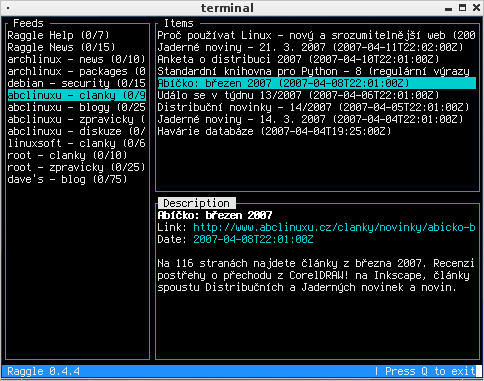484x381 pixels.
Task: Select the linuxsoft - clanky feed
Action: coord(76,143)
